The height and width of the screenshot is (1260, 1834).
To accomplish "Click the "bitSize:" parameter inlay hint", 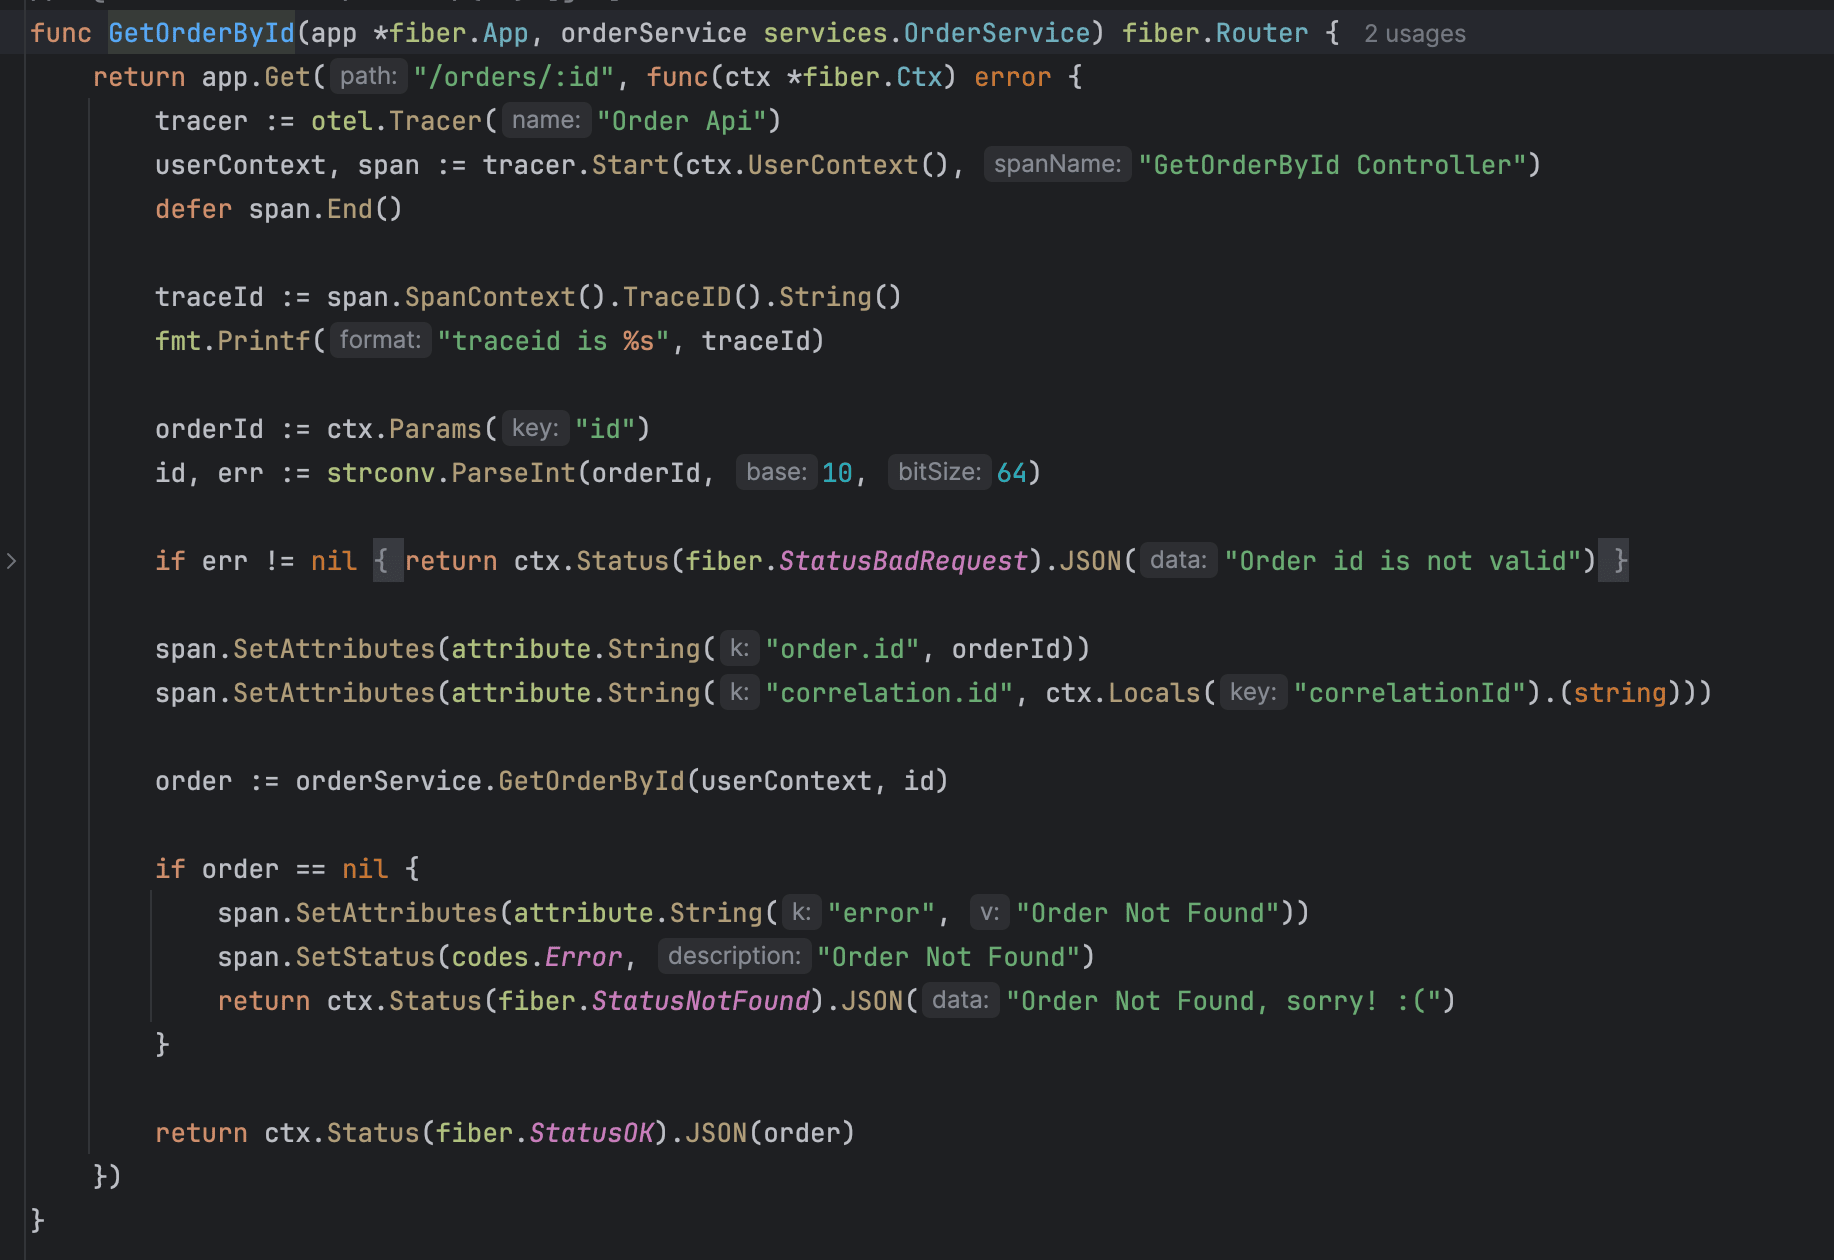I will (x=939, y=473).
